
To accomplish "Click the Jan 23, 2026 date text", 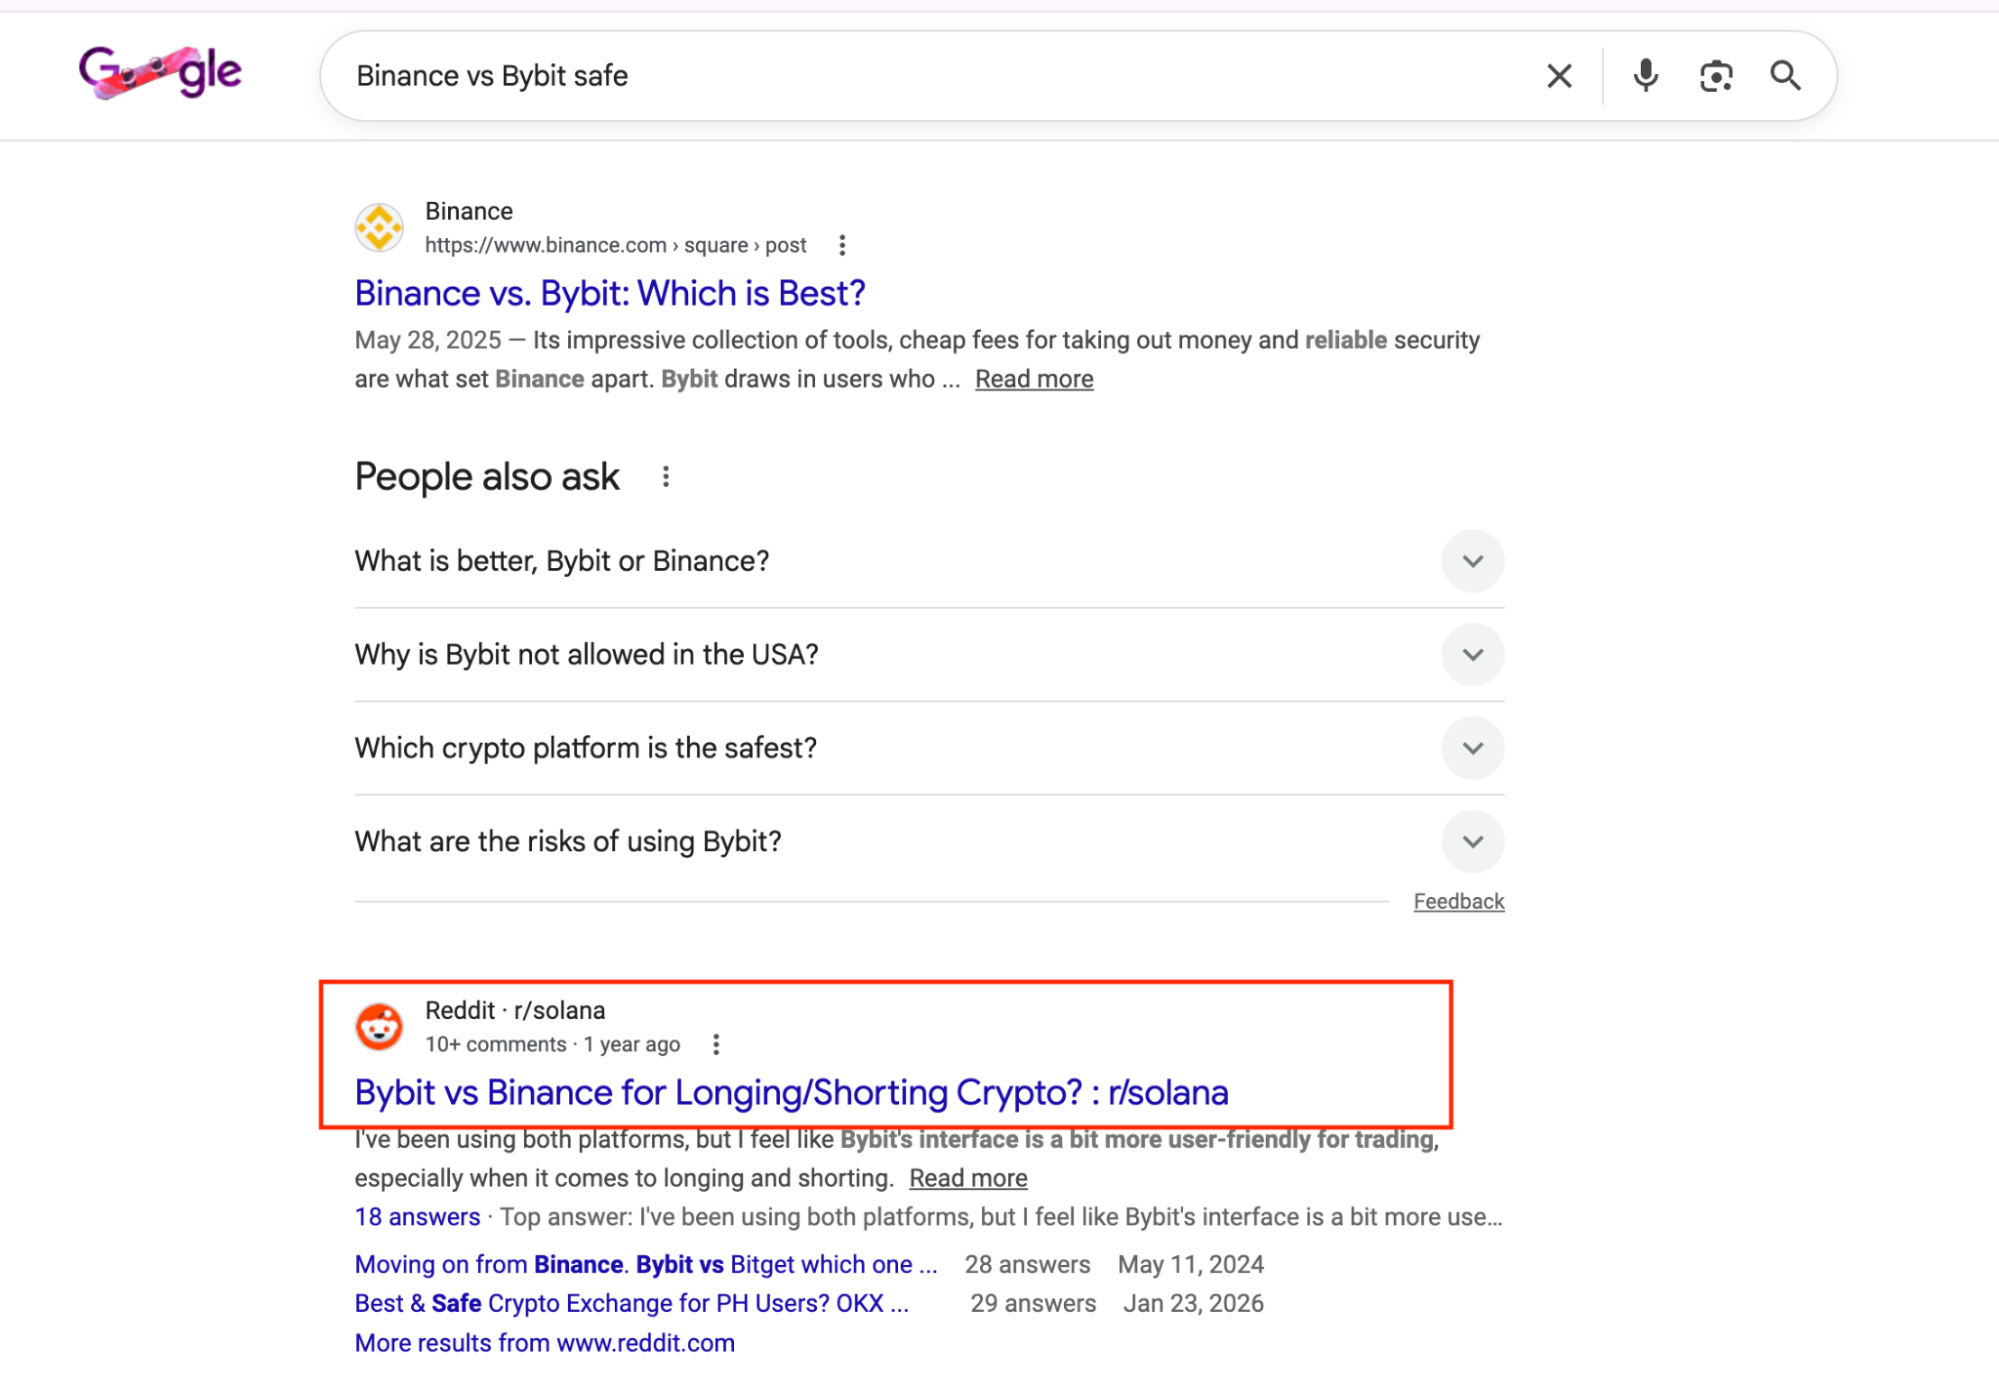I will point(1193,1303).
